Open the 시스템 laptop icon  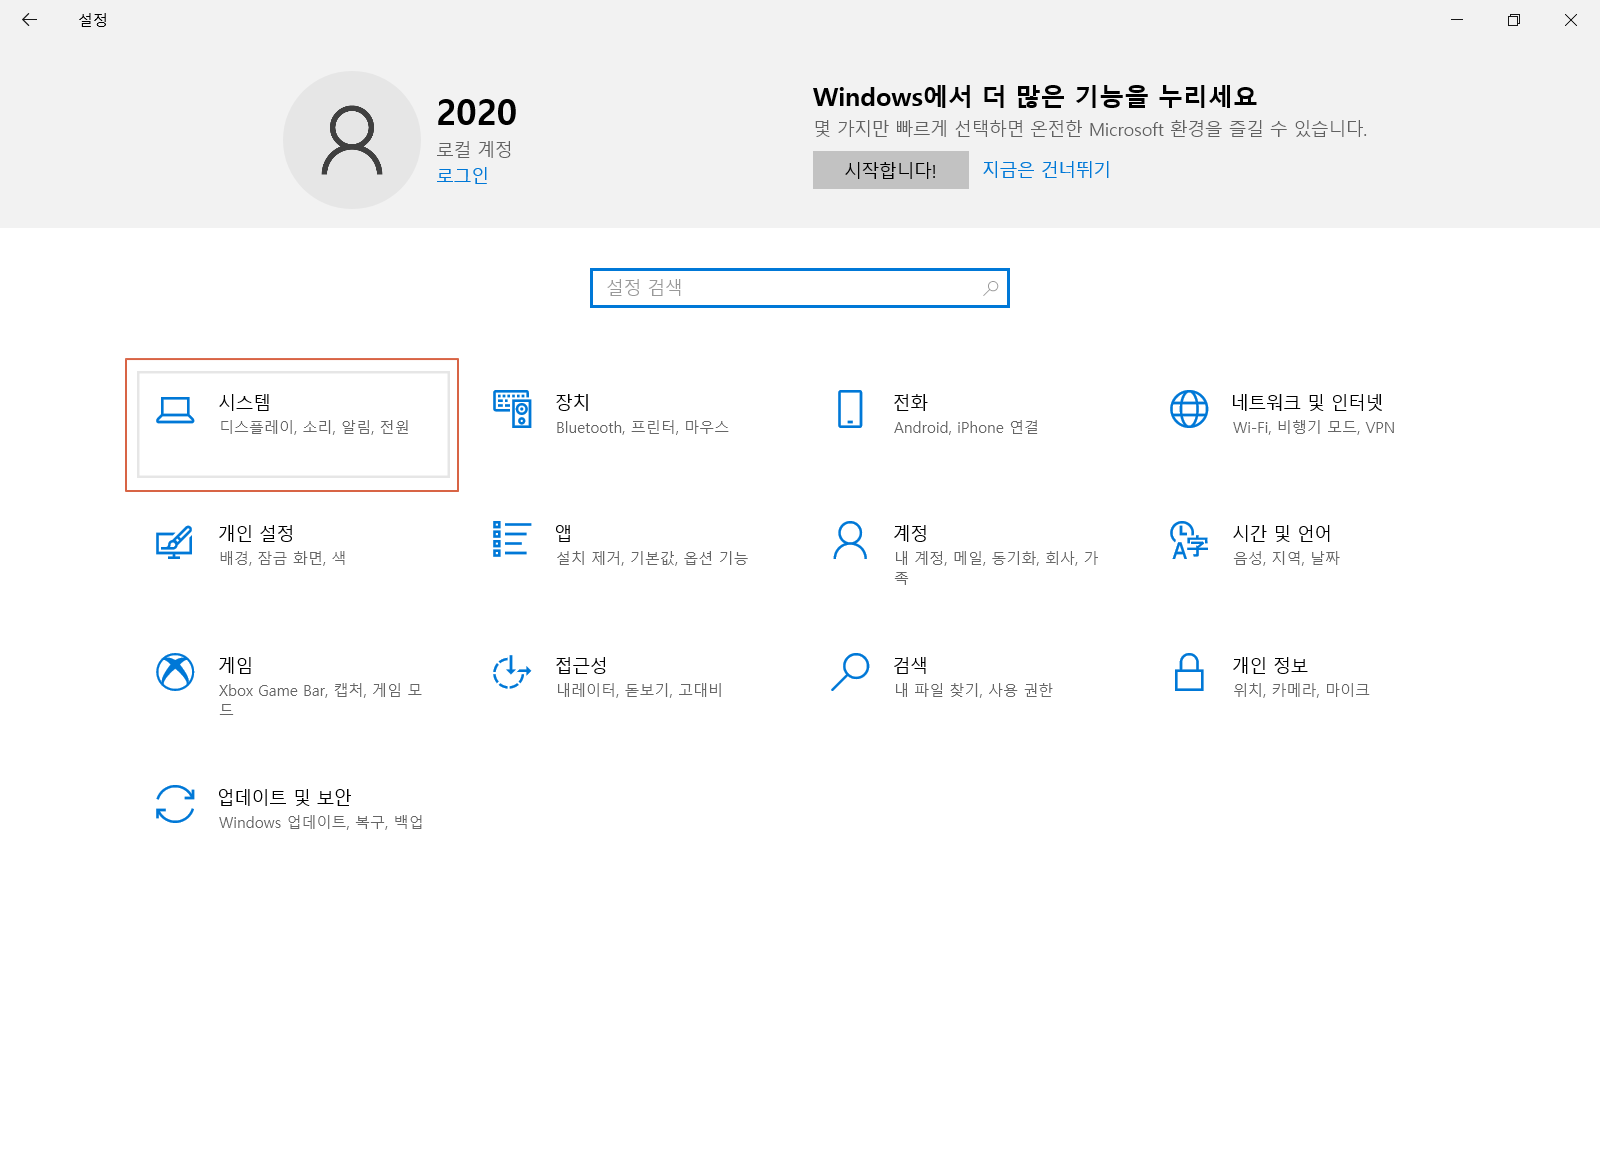tap(175, 411)
